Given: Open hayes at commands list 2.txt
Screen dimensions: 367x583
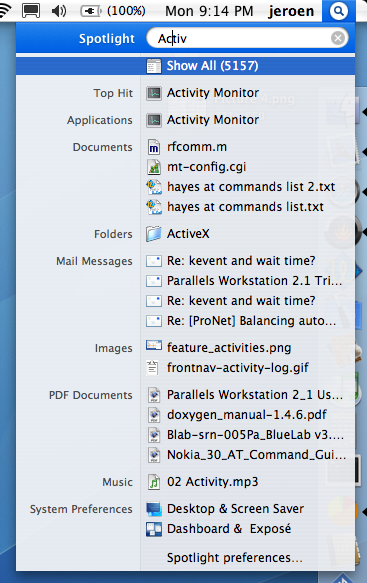Looking at the screenshot, I should click(251, 187).
